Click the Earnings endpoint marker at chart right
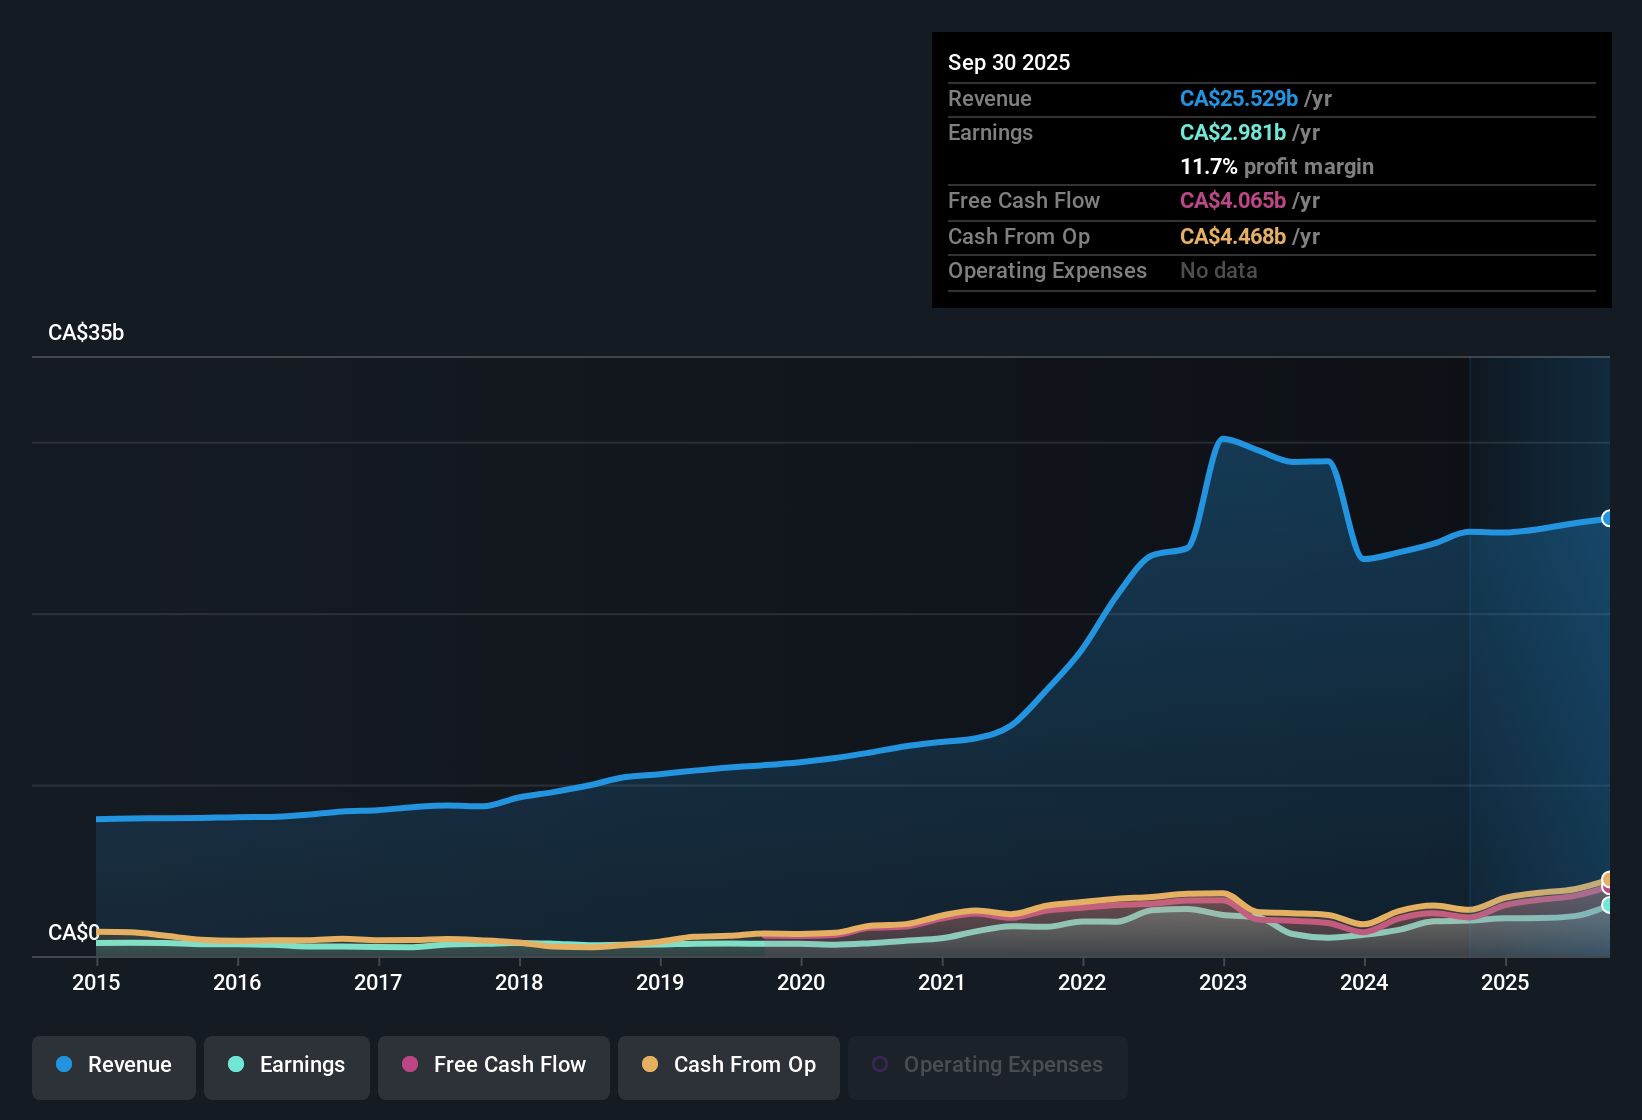1642x1120 pixels. click(1609, 906)
